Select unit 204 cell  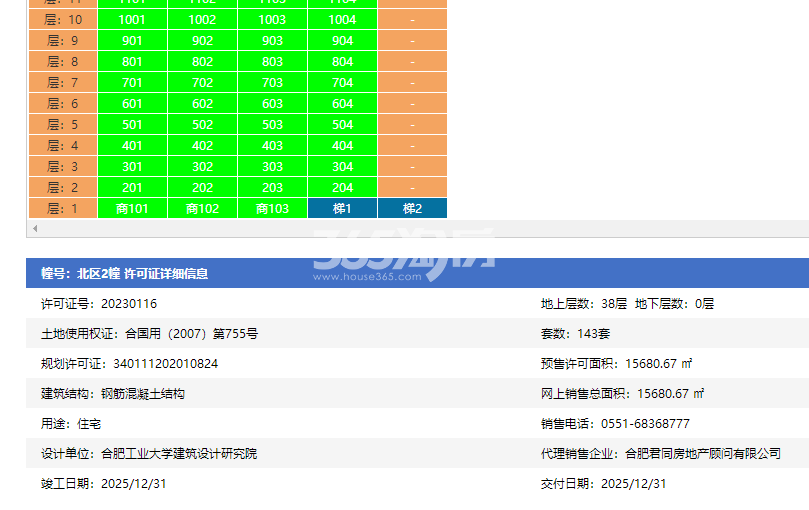(x=343, y=187)
